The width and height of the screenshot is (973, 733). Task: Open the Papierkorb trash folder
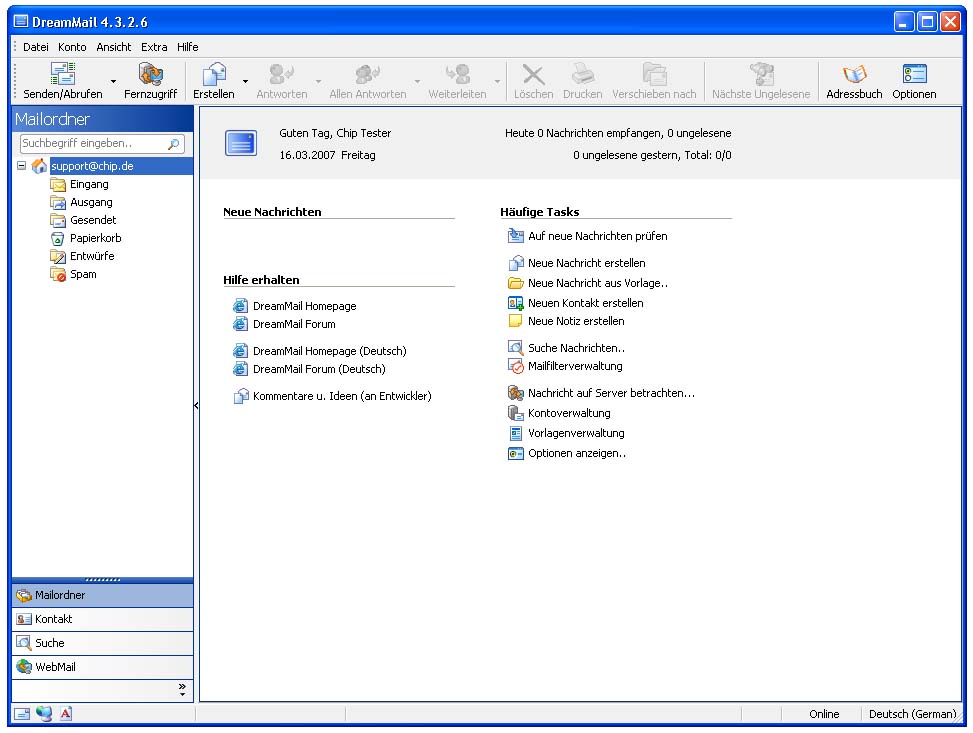tap(86, 238)
